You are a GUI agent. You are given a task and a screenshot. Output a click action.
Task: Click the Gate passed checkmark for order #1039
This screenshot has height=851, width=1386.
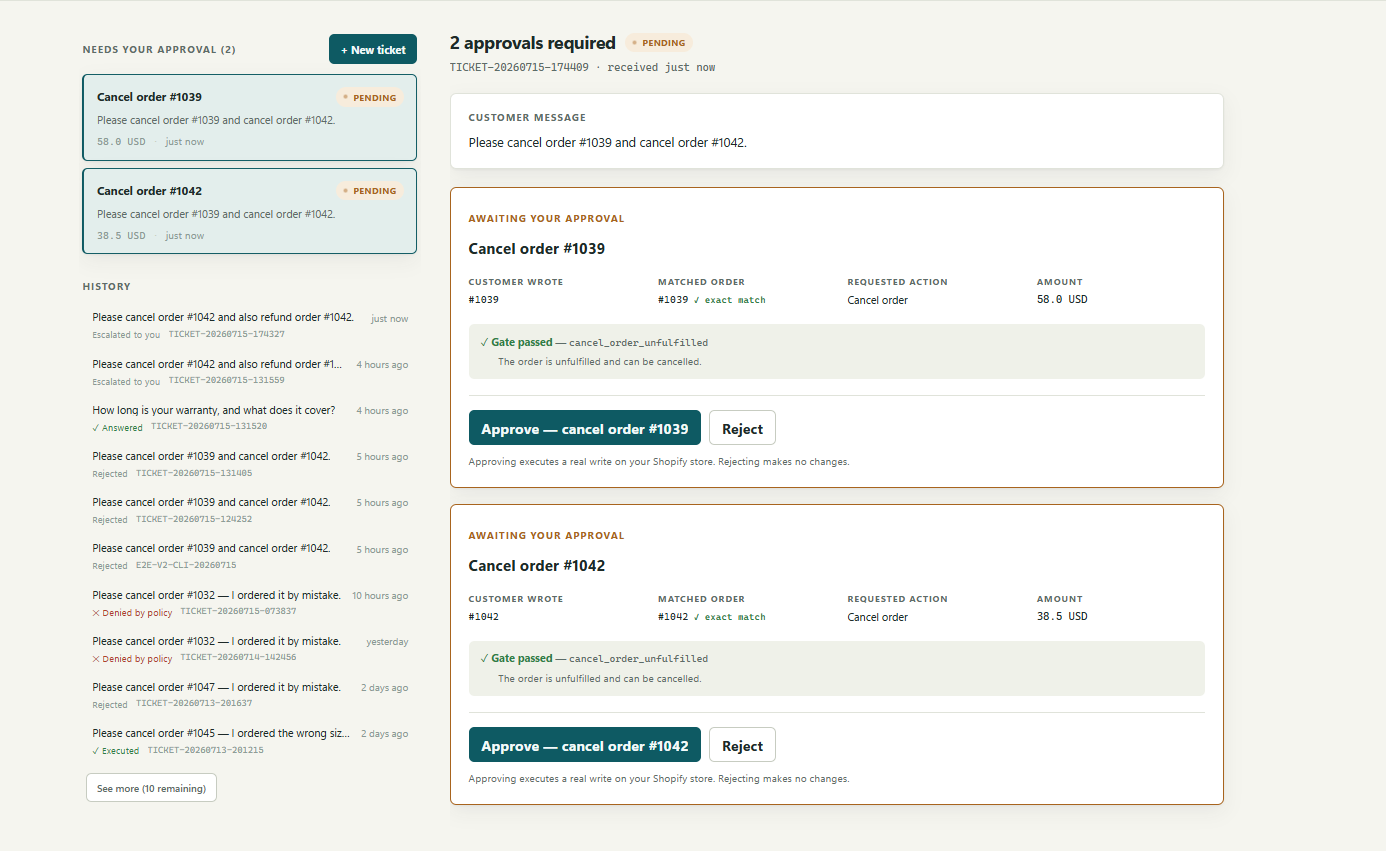coord(485,342)
